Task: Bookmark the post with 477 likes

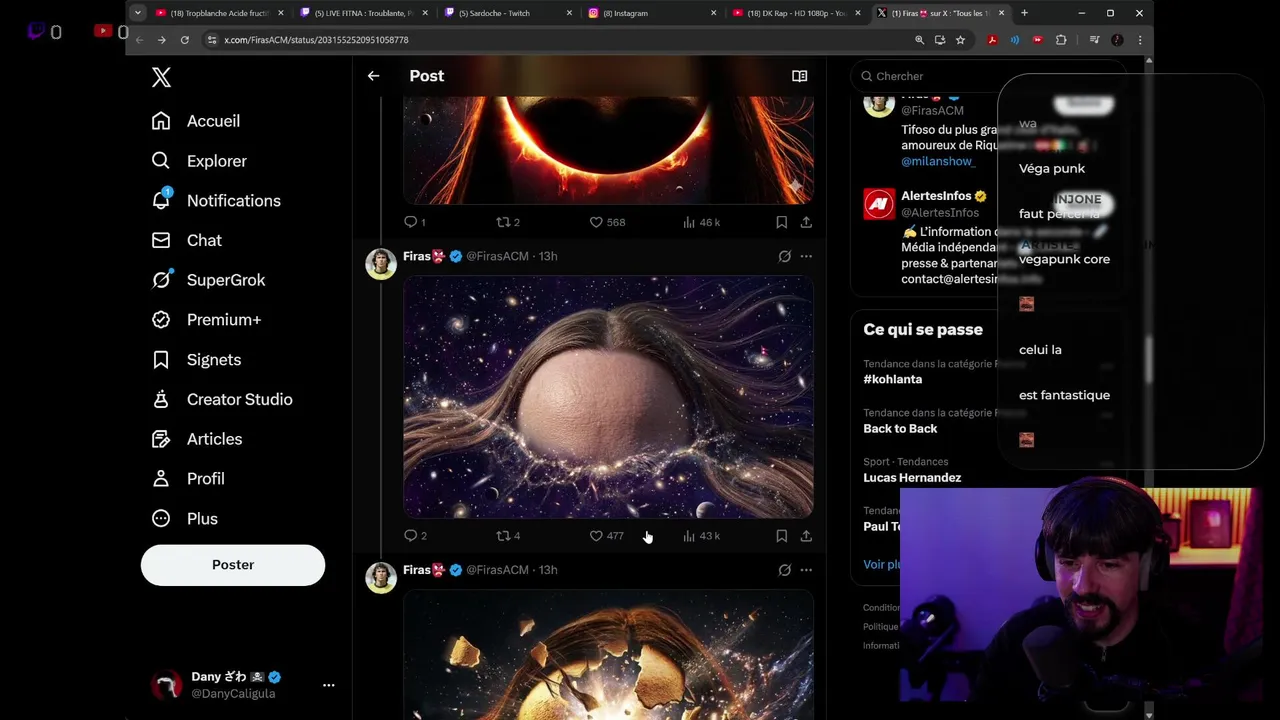Action: point(781,536)
